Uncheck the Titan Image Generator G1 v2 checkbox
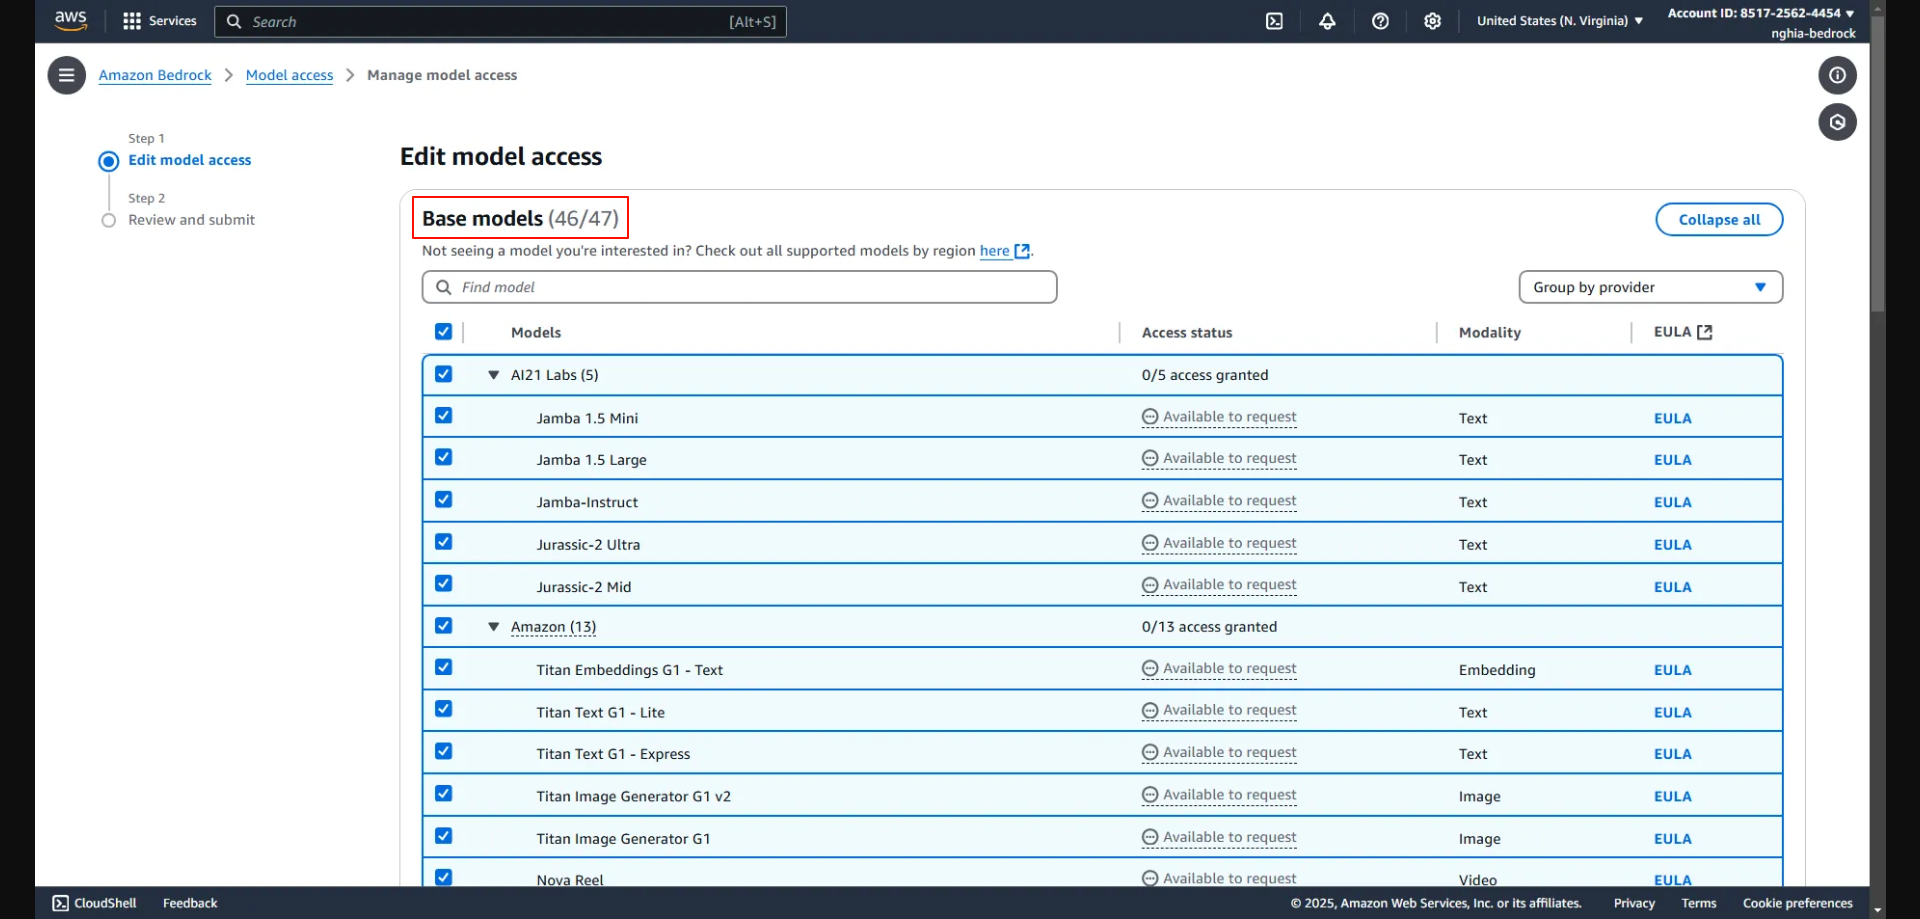The height and width of the screenshot is (919, 1920). pos(444,794)
